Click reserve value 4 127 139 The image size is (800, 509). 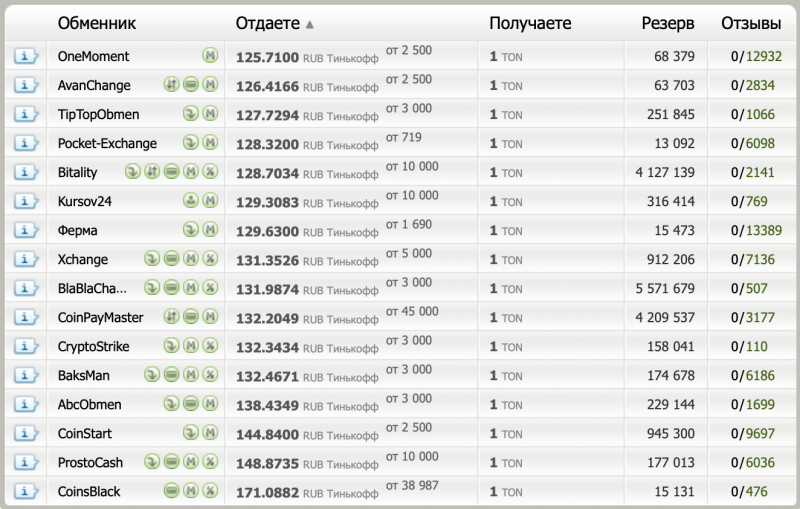point(665,172)
